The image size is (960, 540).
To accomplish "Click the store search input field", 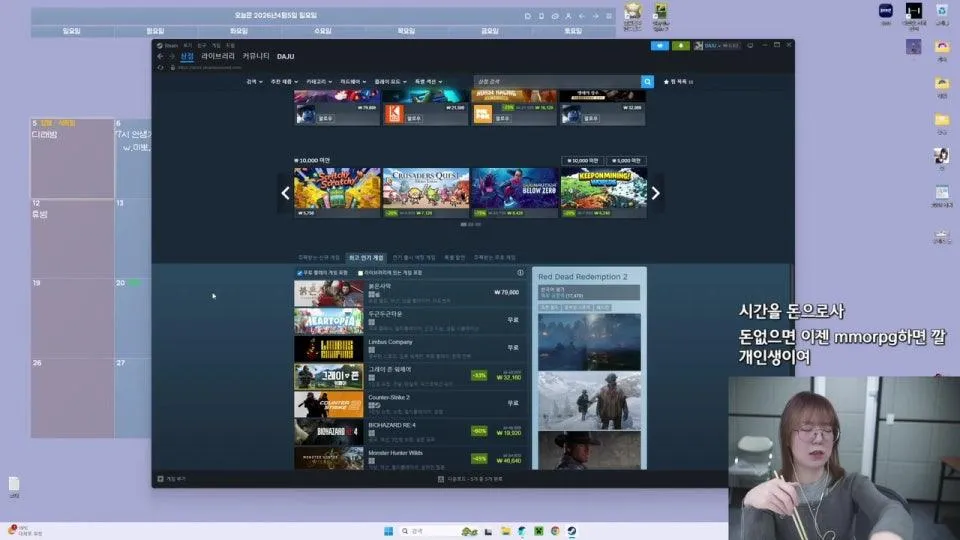I will 556,82.
